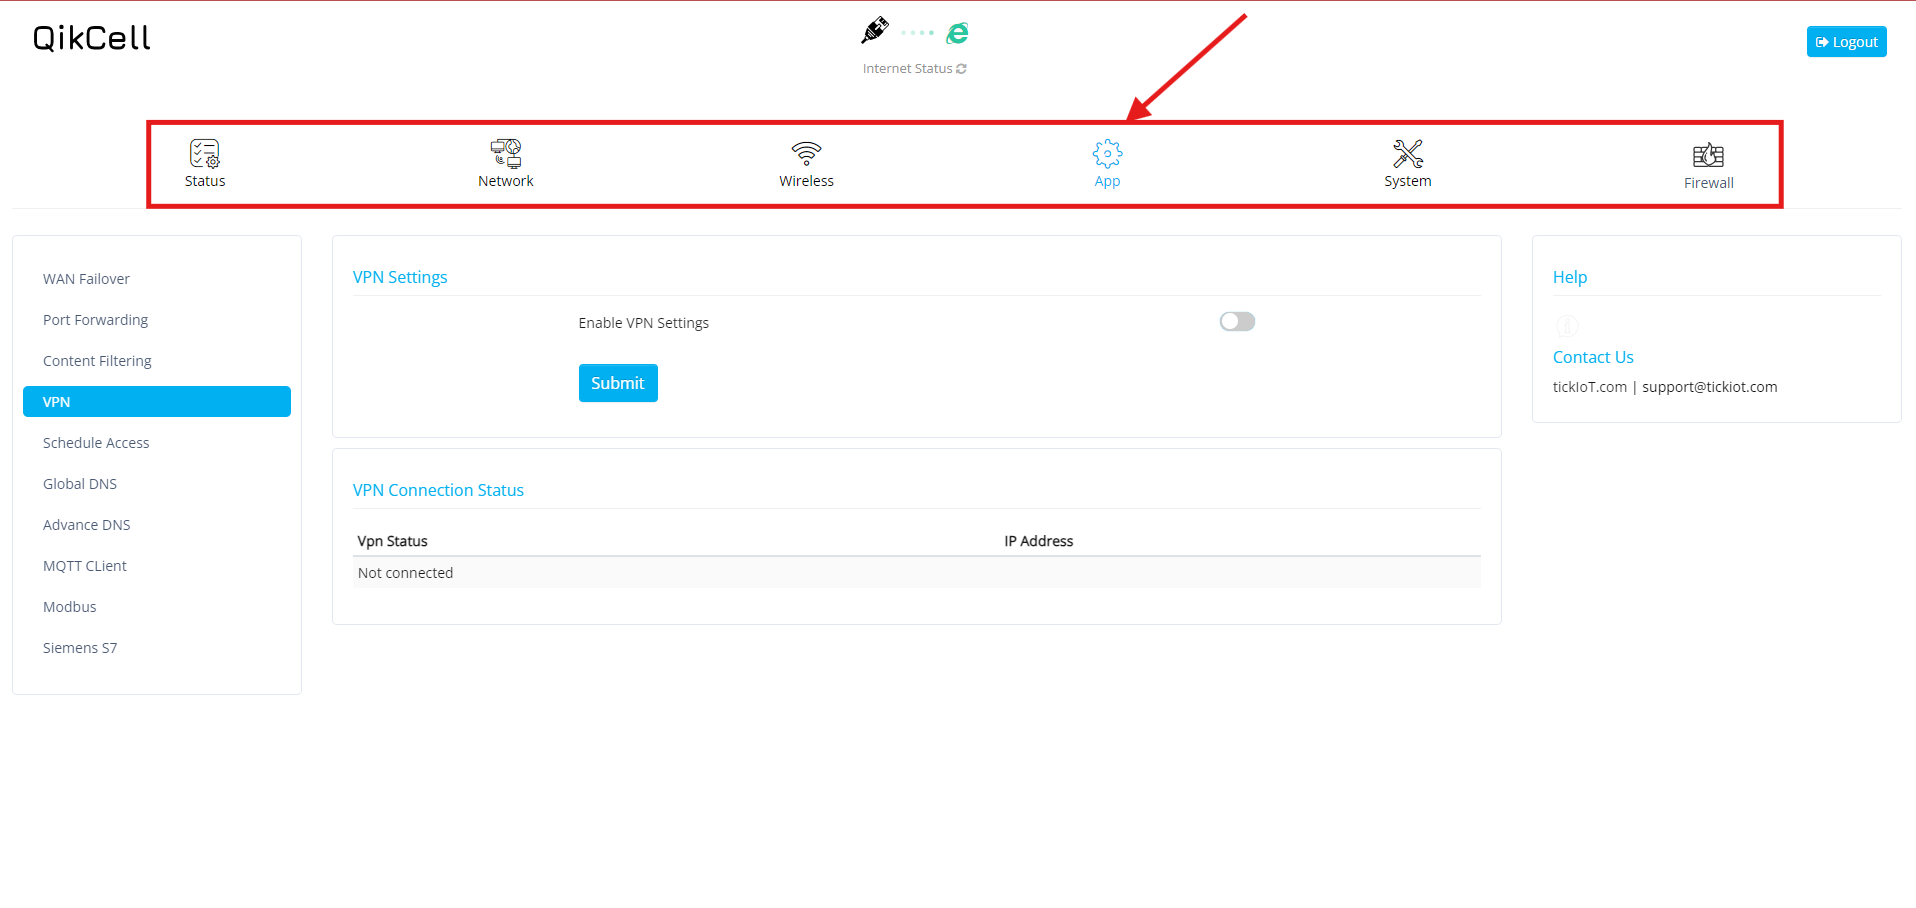Image resolution: width=1916 pixels, height=908 pixels.
Task: Submit the VPN settings
Action: point(618,383)
